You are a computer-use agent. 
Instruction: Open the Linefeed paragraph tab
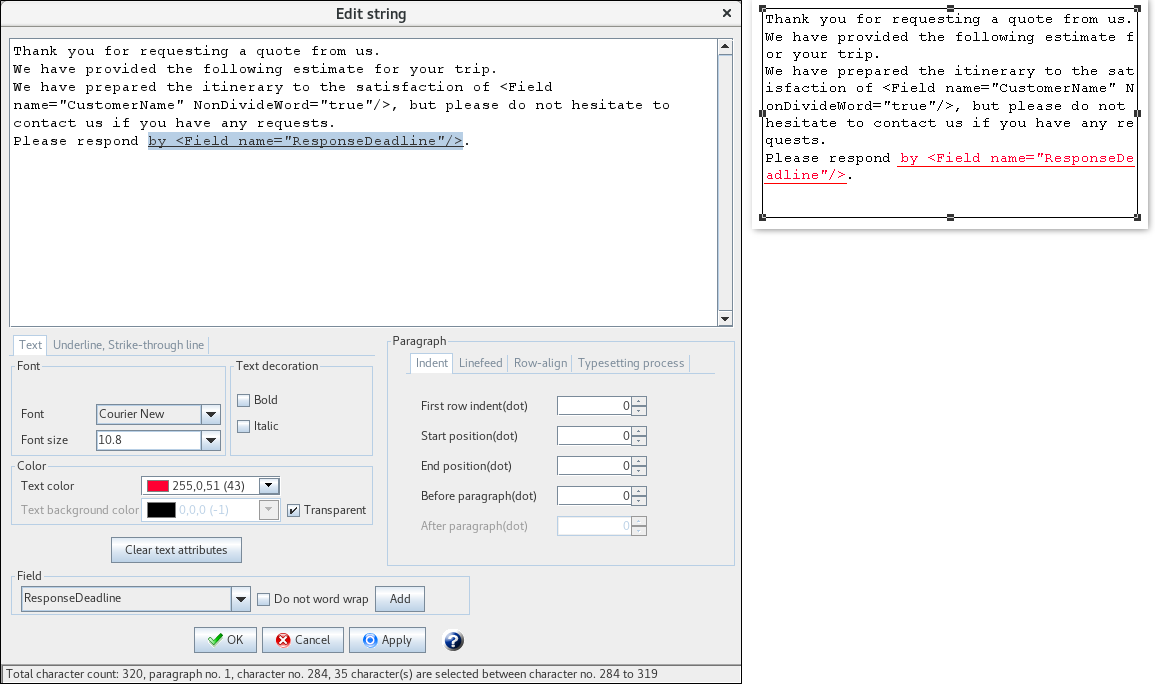(480, 363)
